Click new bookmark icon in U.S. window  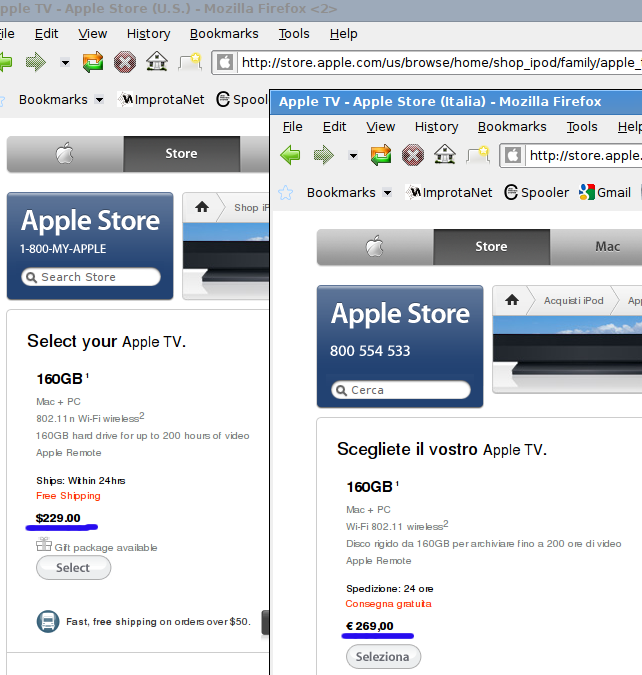190,62
